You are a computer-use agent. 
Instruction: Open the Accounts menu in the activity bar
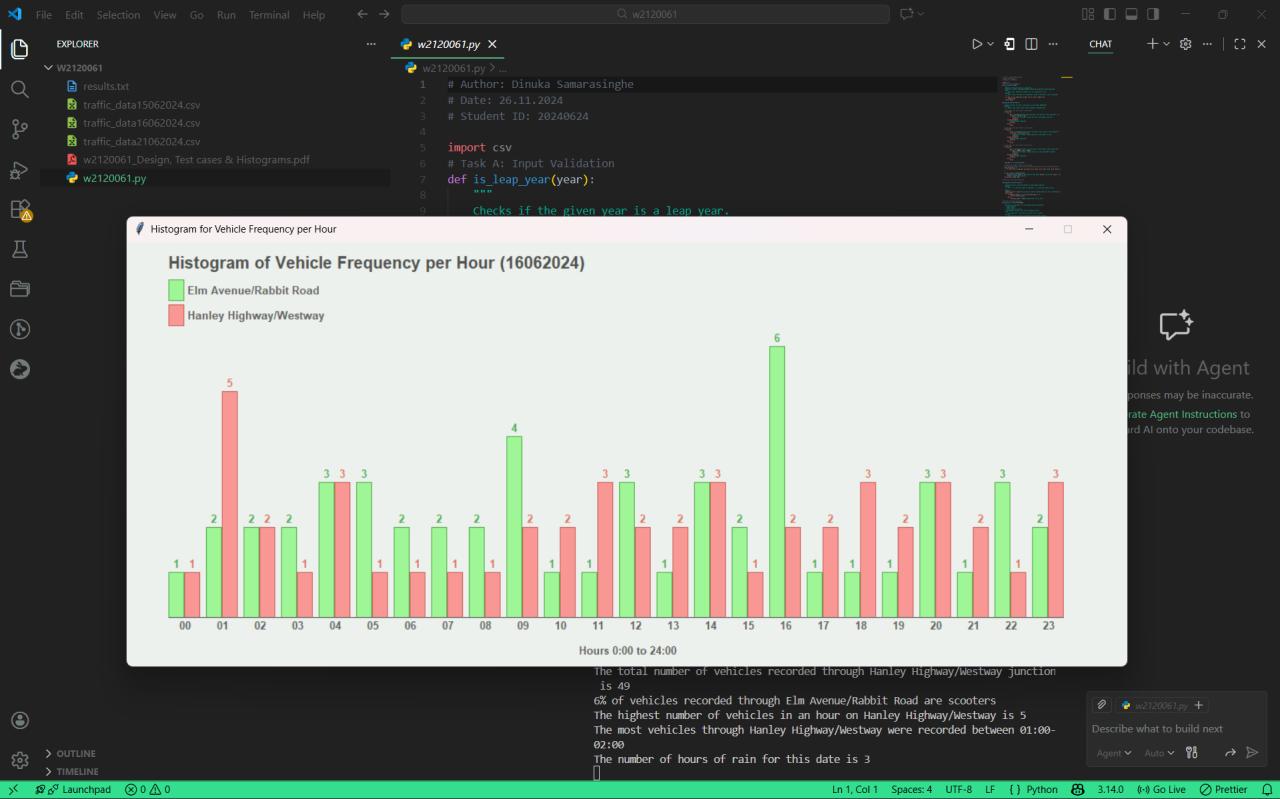point(20,720)
